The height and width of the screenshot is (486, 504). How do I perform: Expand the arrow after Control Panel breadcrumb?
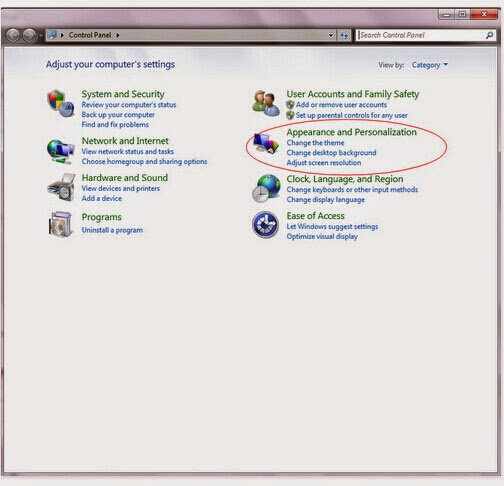[118, 35]
